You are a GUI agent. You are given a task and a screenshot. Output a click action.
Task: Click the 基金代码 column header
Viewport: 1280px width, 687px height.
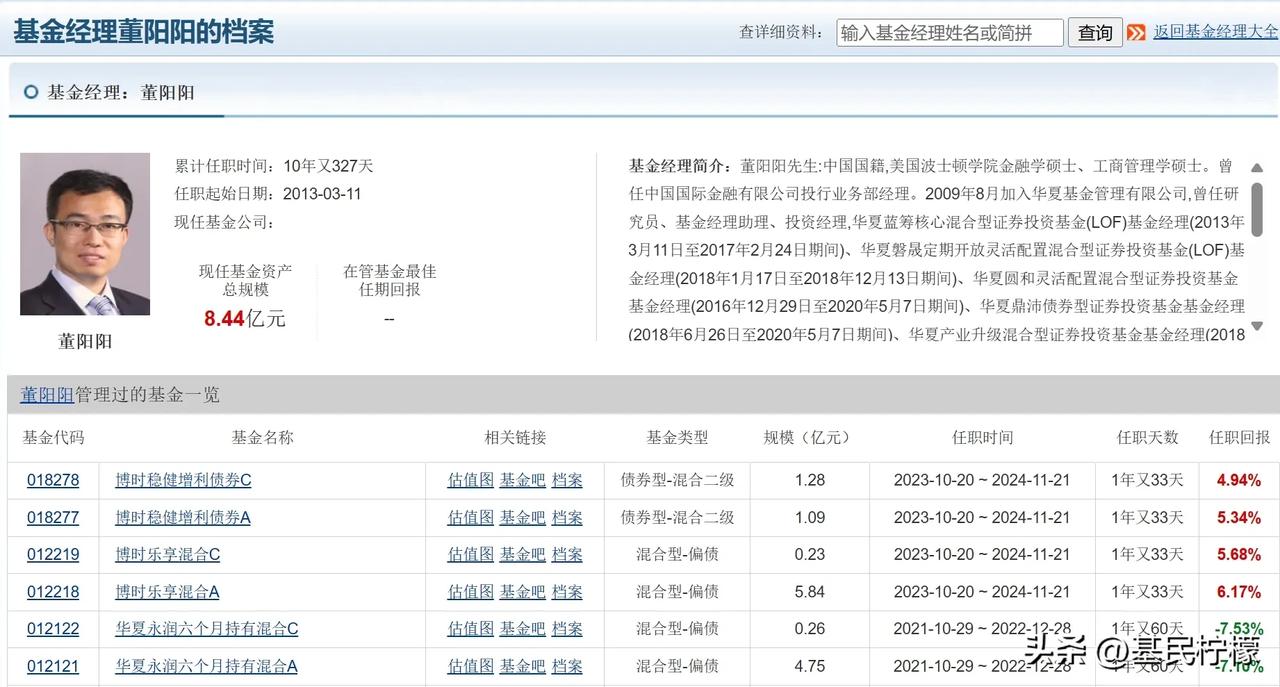[53, 438]
